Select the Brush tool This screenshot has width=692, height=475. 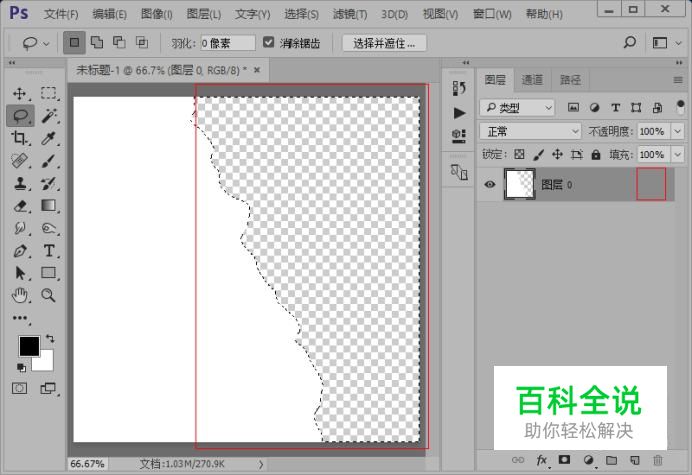[49, 161]
